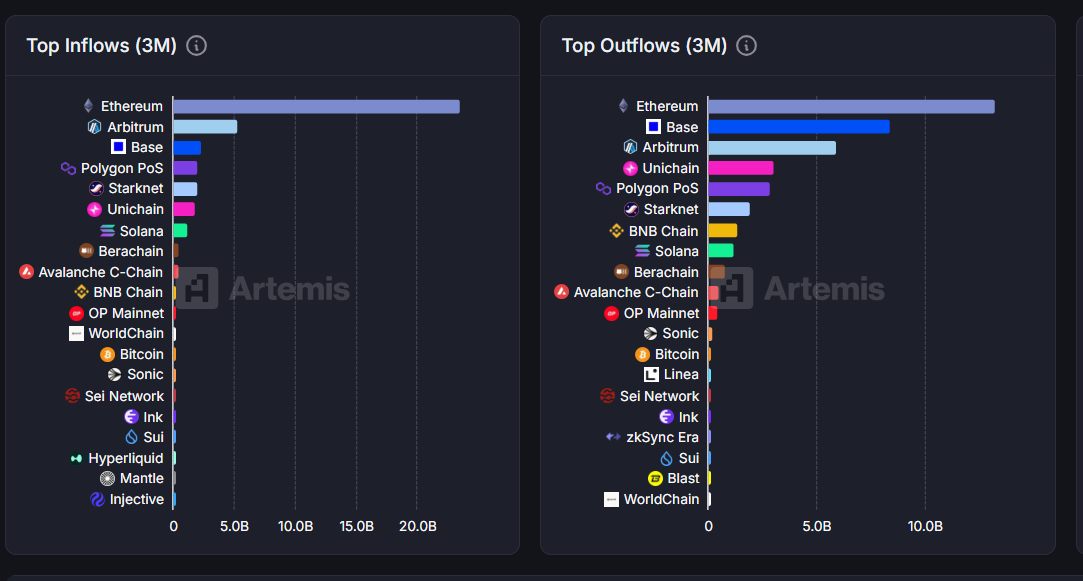Click the Berachain logo in Top Inflows
Screen dimensions: 1083x581
pyautogui.click(x=86, y=251)
